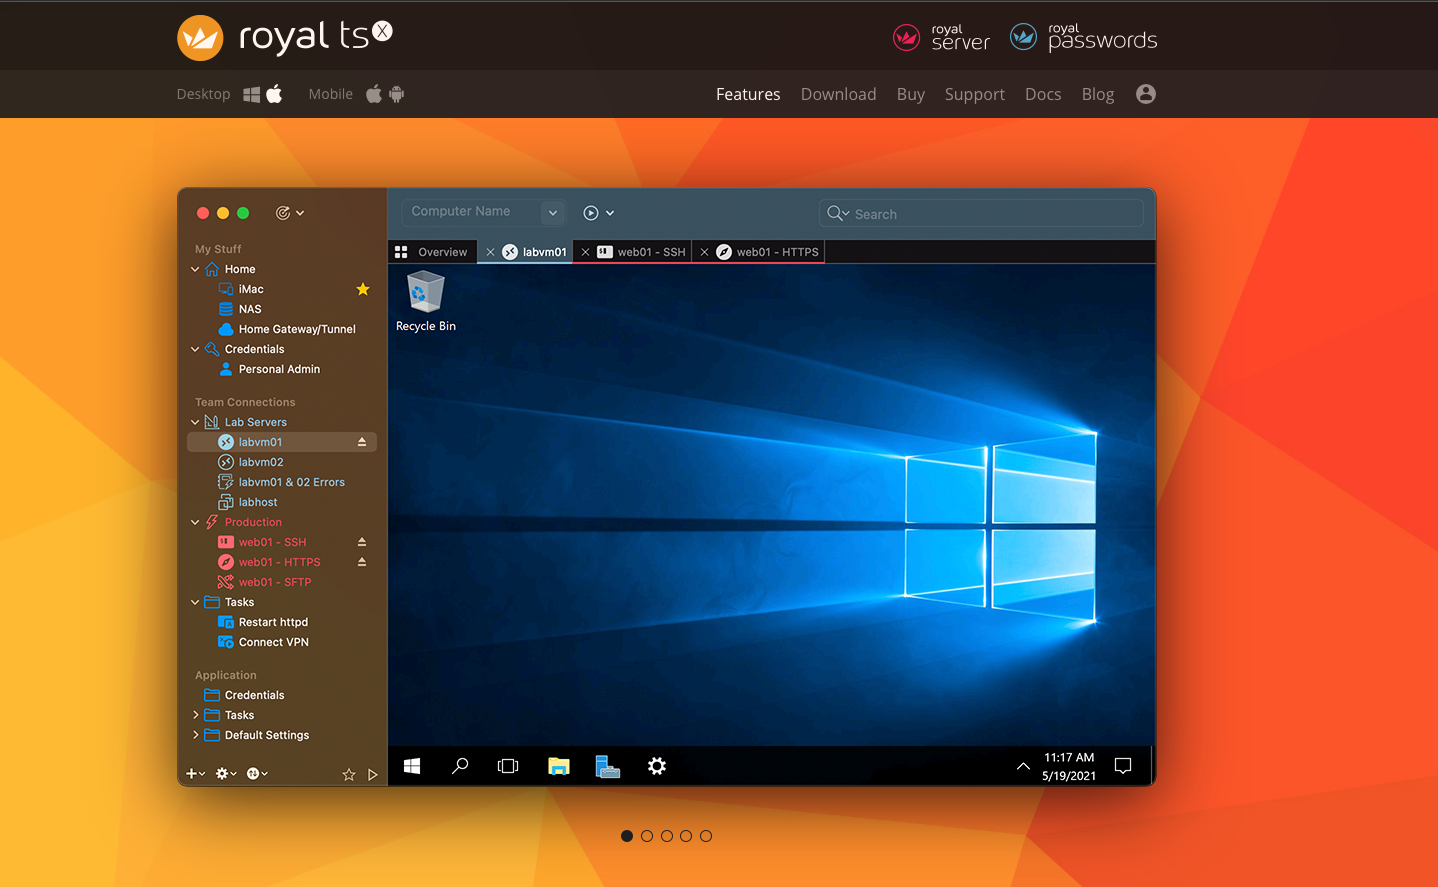The width and height of the screenshot is (1438, 887).
Task: Click the eject icon next to labvm01
Action: [x=362, y=442]
